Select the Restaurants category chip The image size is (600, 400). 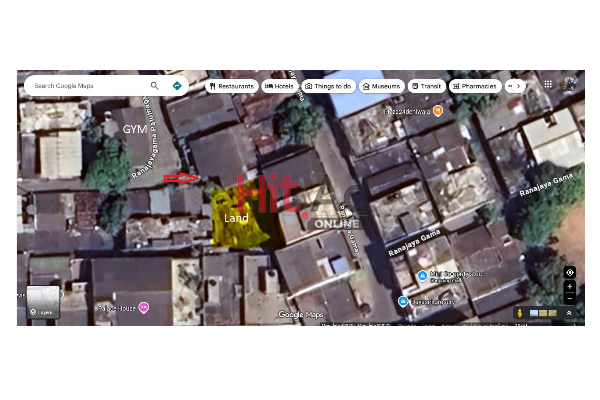(231, 86)
